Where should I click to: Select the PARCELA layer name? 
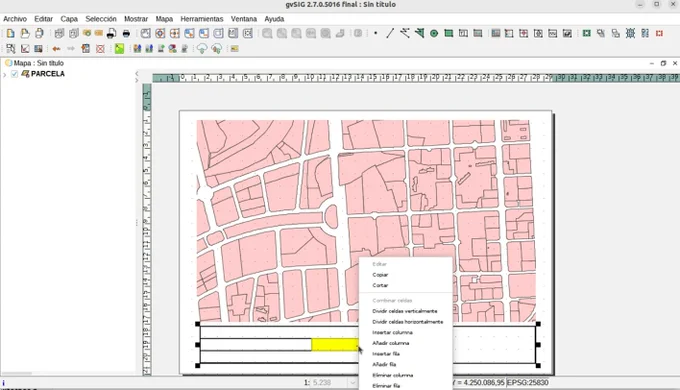click(48, 74)
